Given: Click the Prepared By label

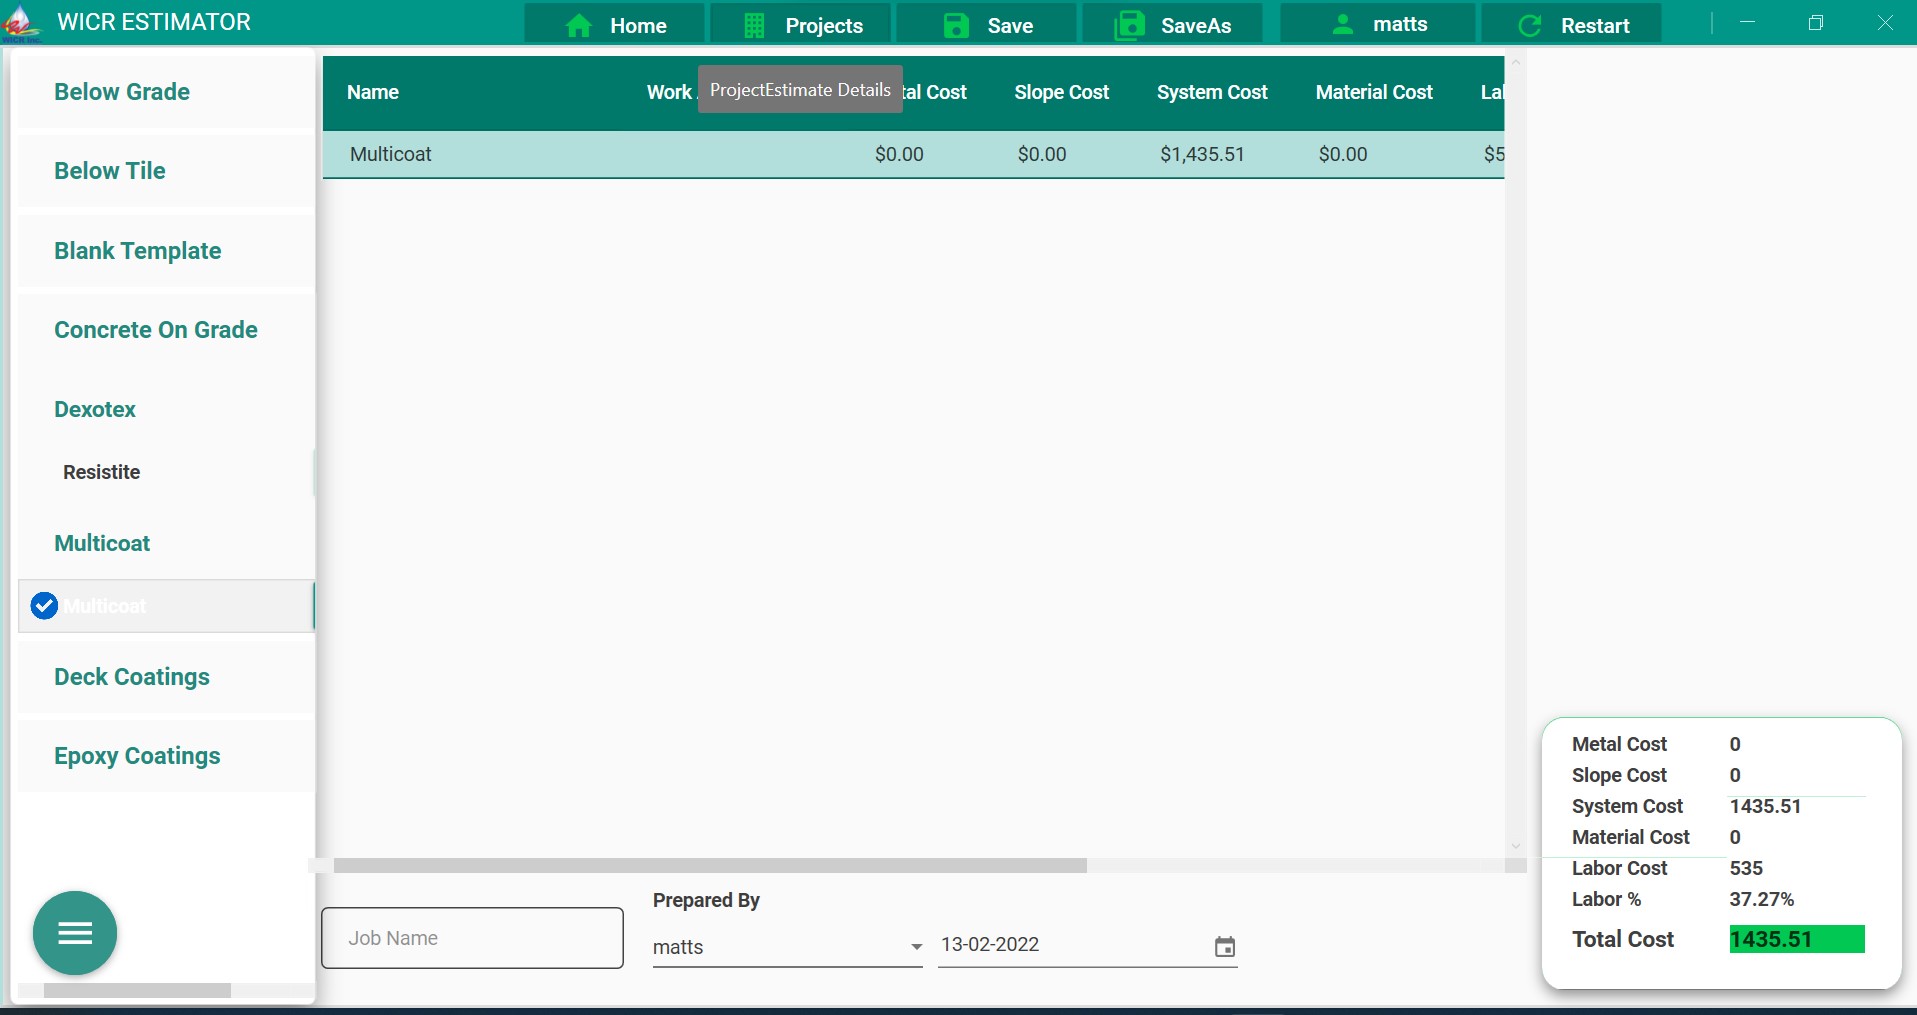Looking at the screenshot, I should 706,900.
